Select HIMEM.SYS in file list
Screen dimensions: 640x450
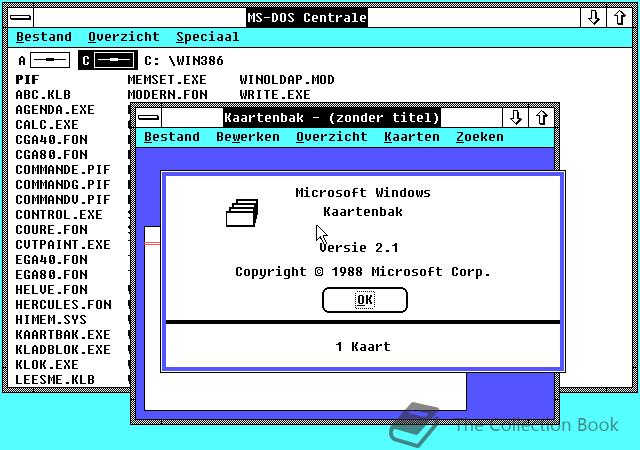click(51, 320)
